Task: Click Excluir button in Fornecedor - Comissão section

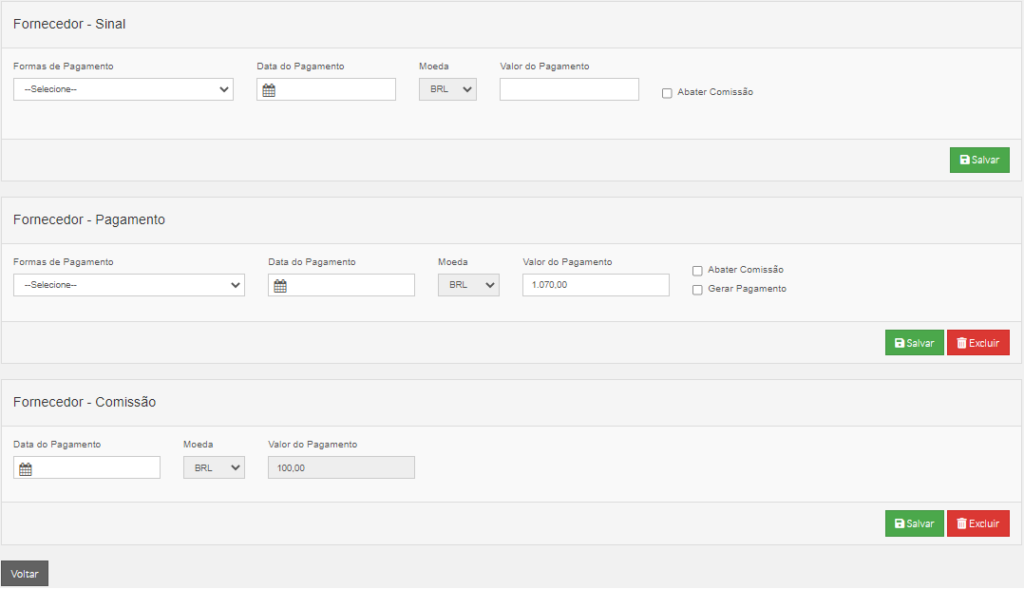Action: (978, 524)
